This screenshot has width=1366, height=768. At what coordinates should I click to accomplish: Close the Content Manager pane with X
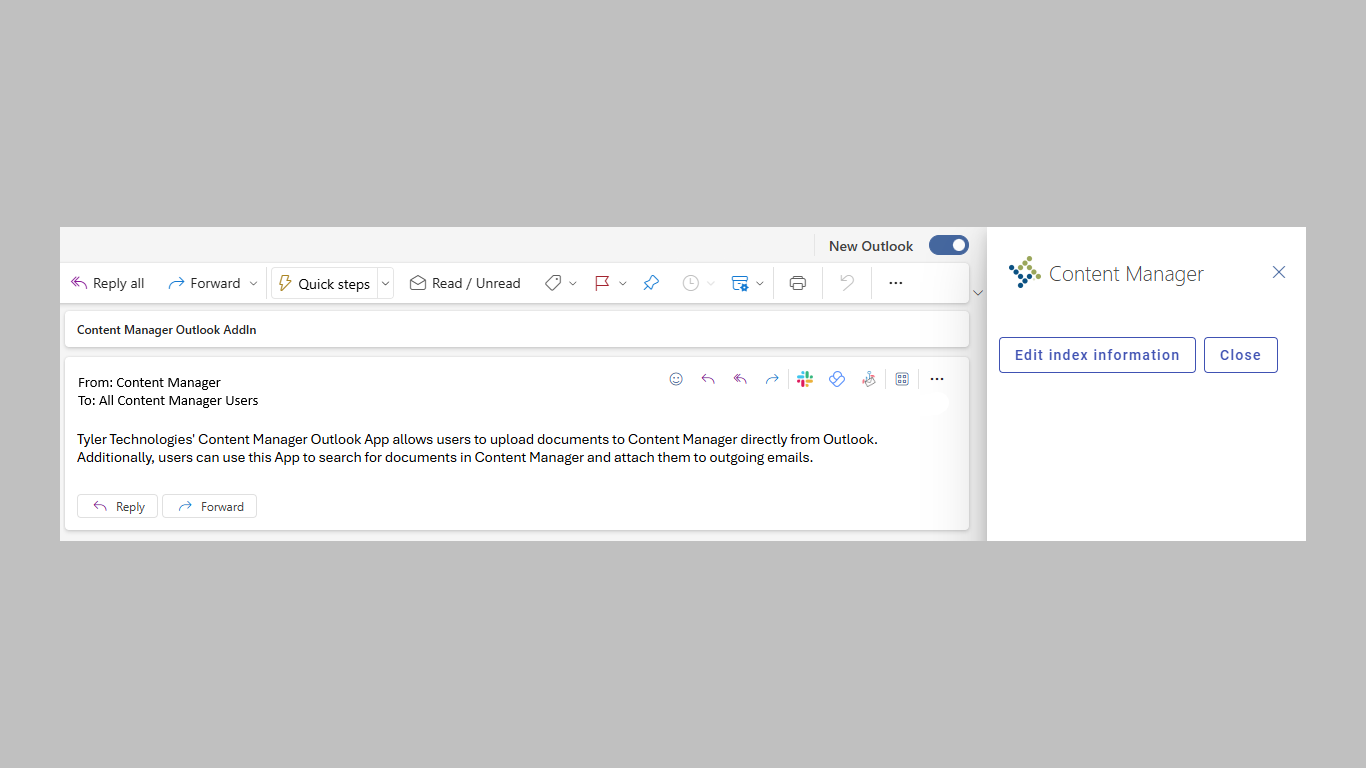pos(1279,272)
